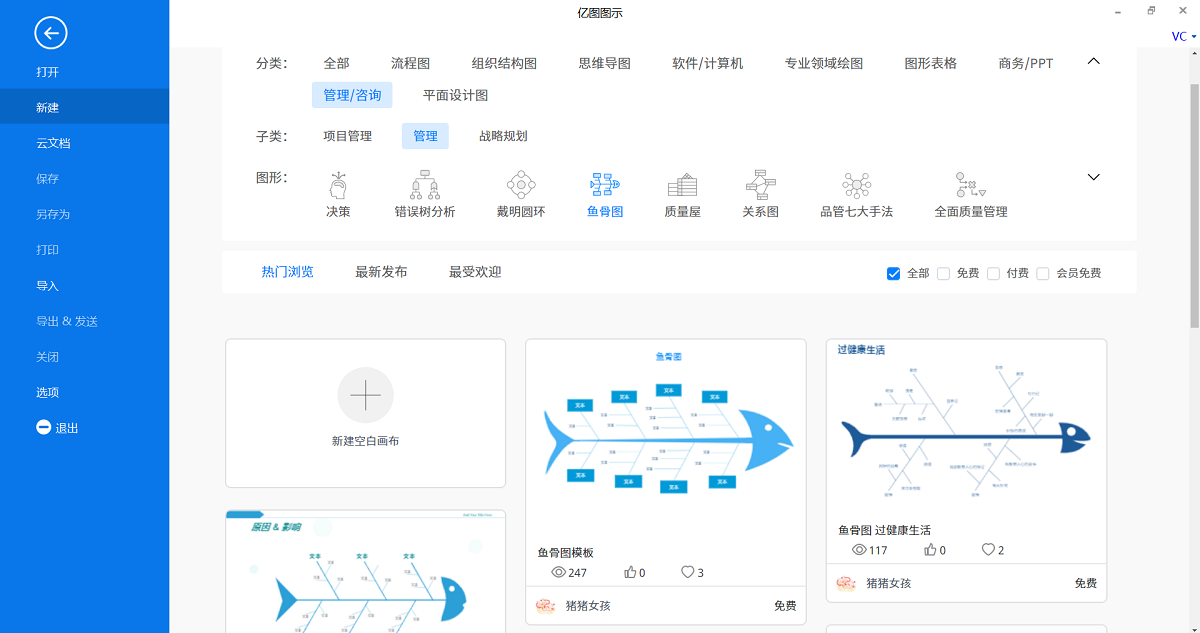1200x633 pixels.
Task: Switch to the 最受欢迎 tab
Action: (474, 269)
